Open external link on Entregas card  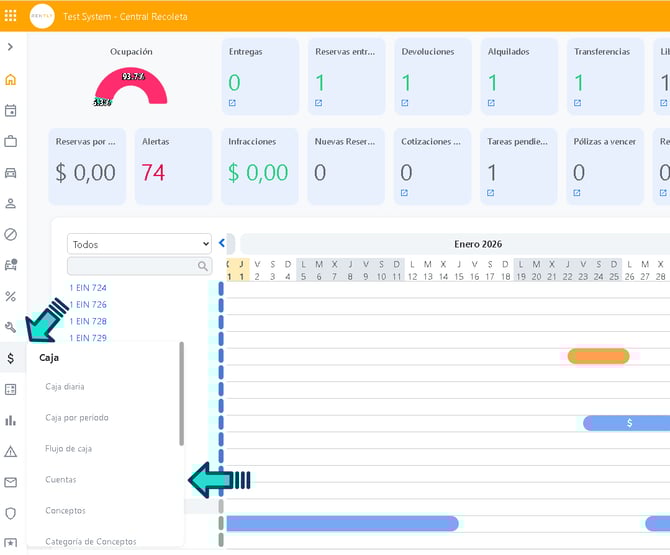233,103
